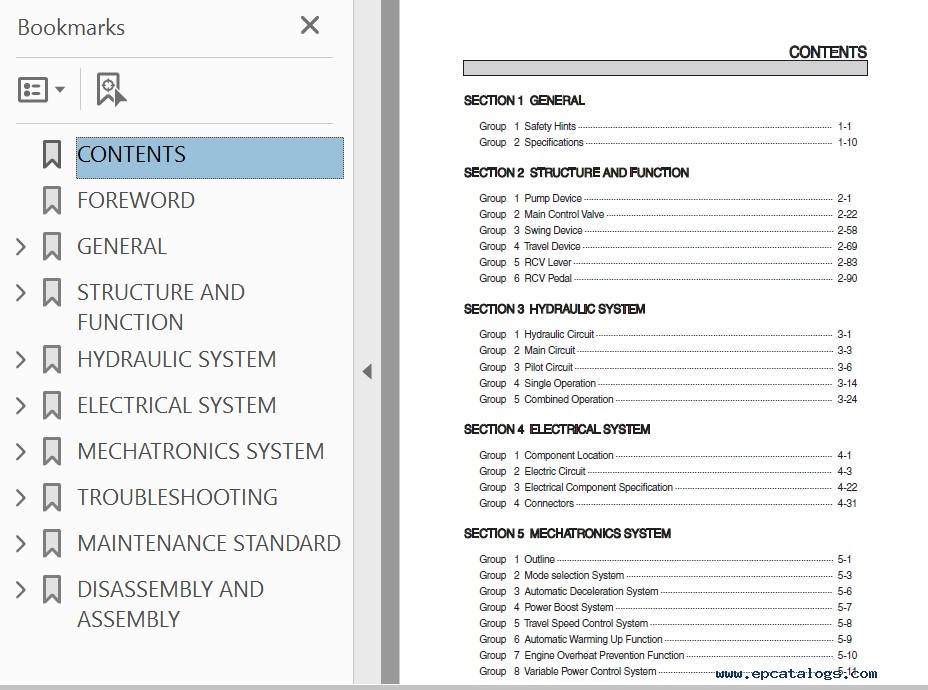Click the ELECTRICAL SYSTEM bookmark icon
This screenshot has height=690, width=928.
(51, 406)
